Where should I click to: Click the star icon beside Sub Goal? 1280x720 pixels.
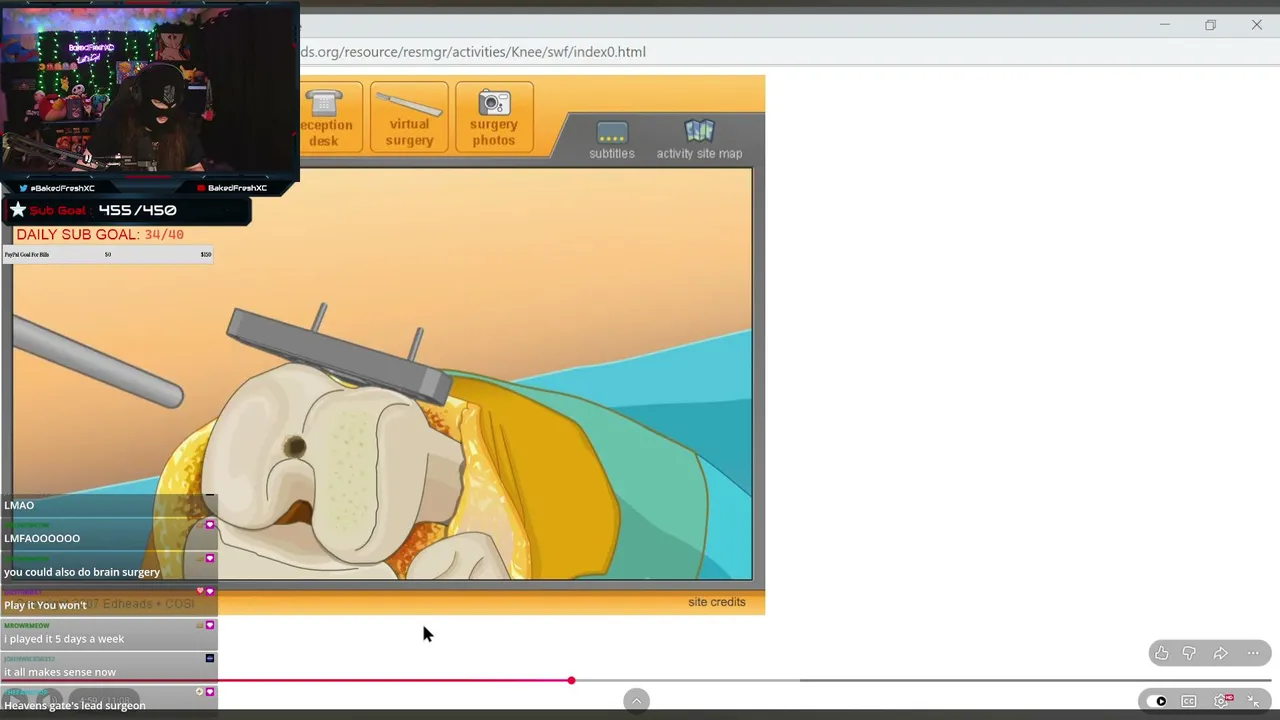click(x=17, y=210)
